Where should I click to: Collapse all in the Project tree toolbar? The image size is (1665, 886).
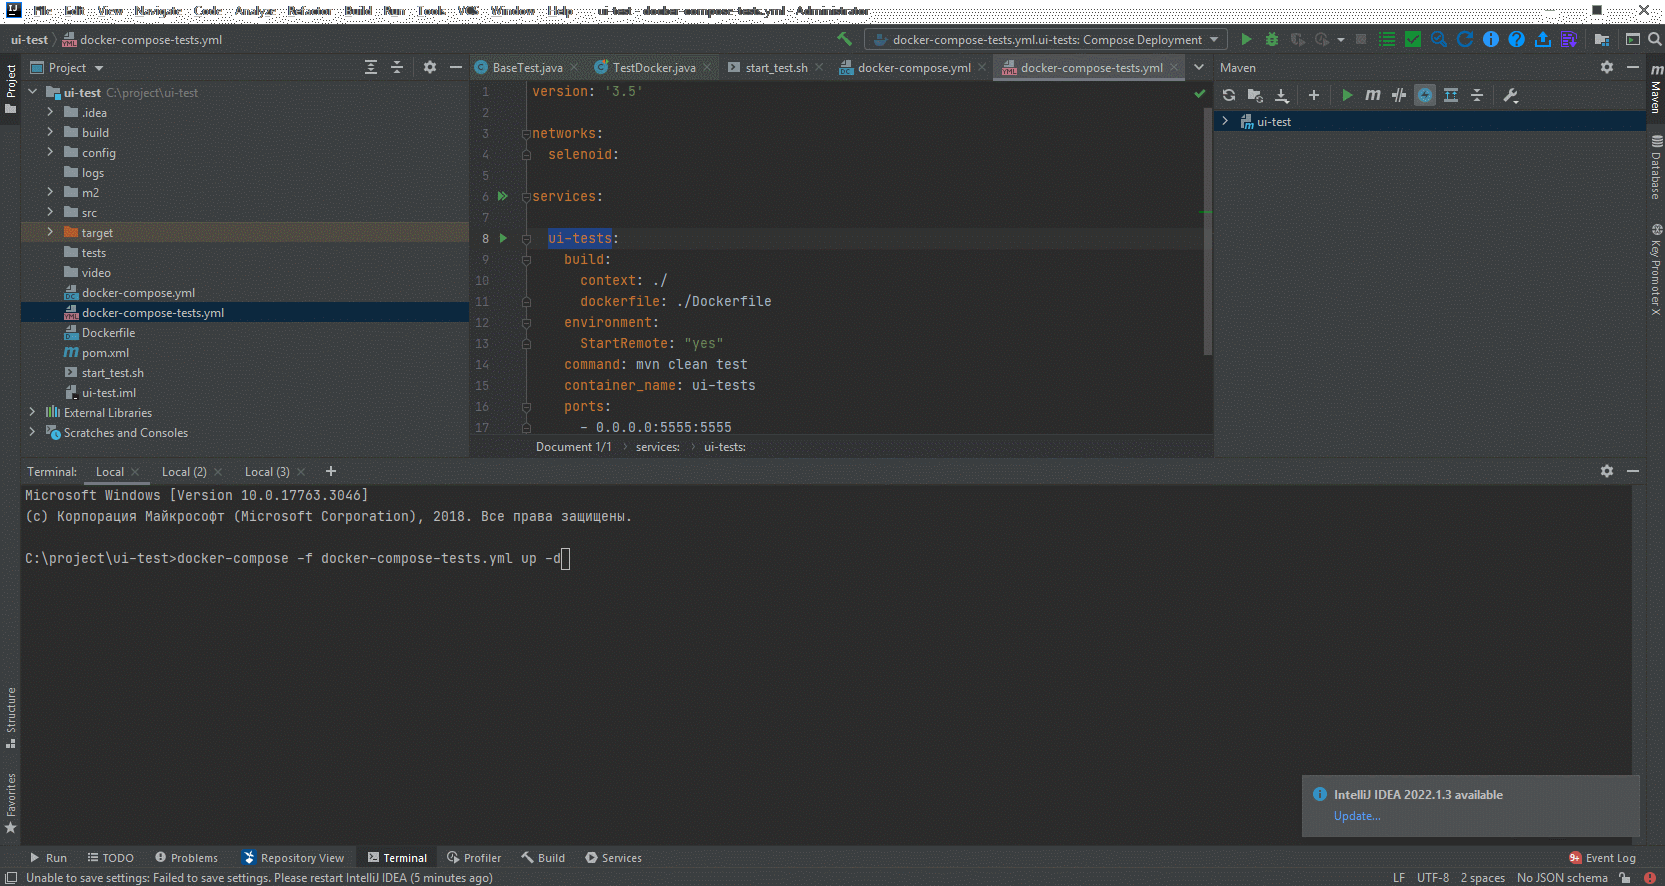(397, 67)
